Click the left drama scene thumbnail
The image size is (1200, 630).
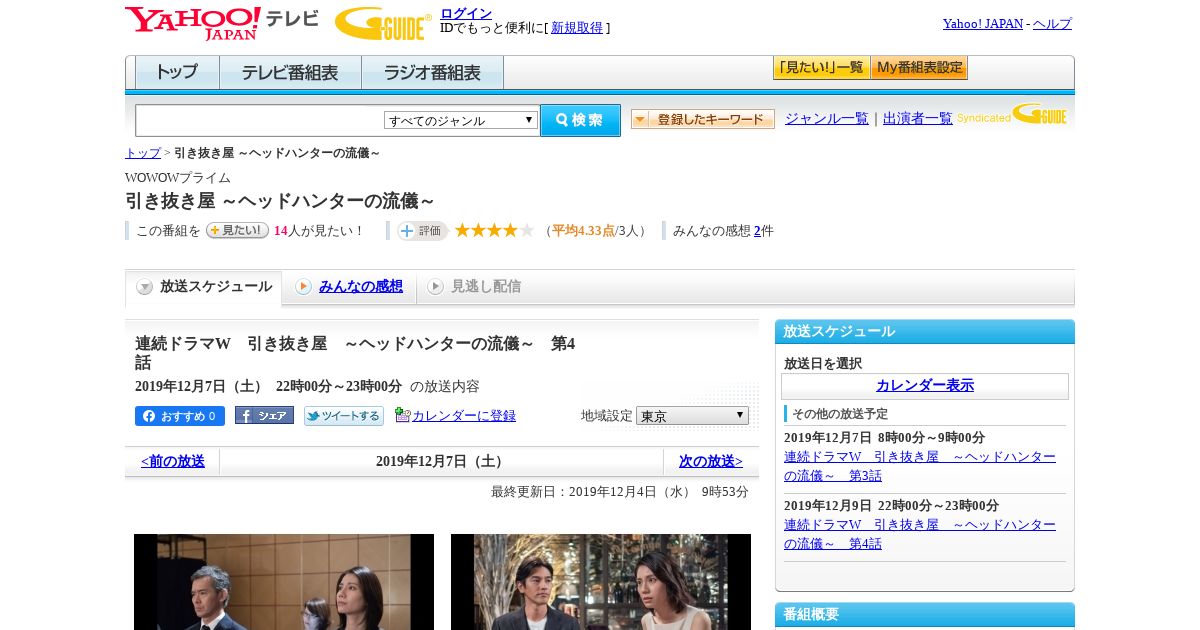pos(284,581)
